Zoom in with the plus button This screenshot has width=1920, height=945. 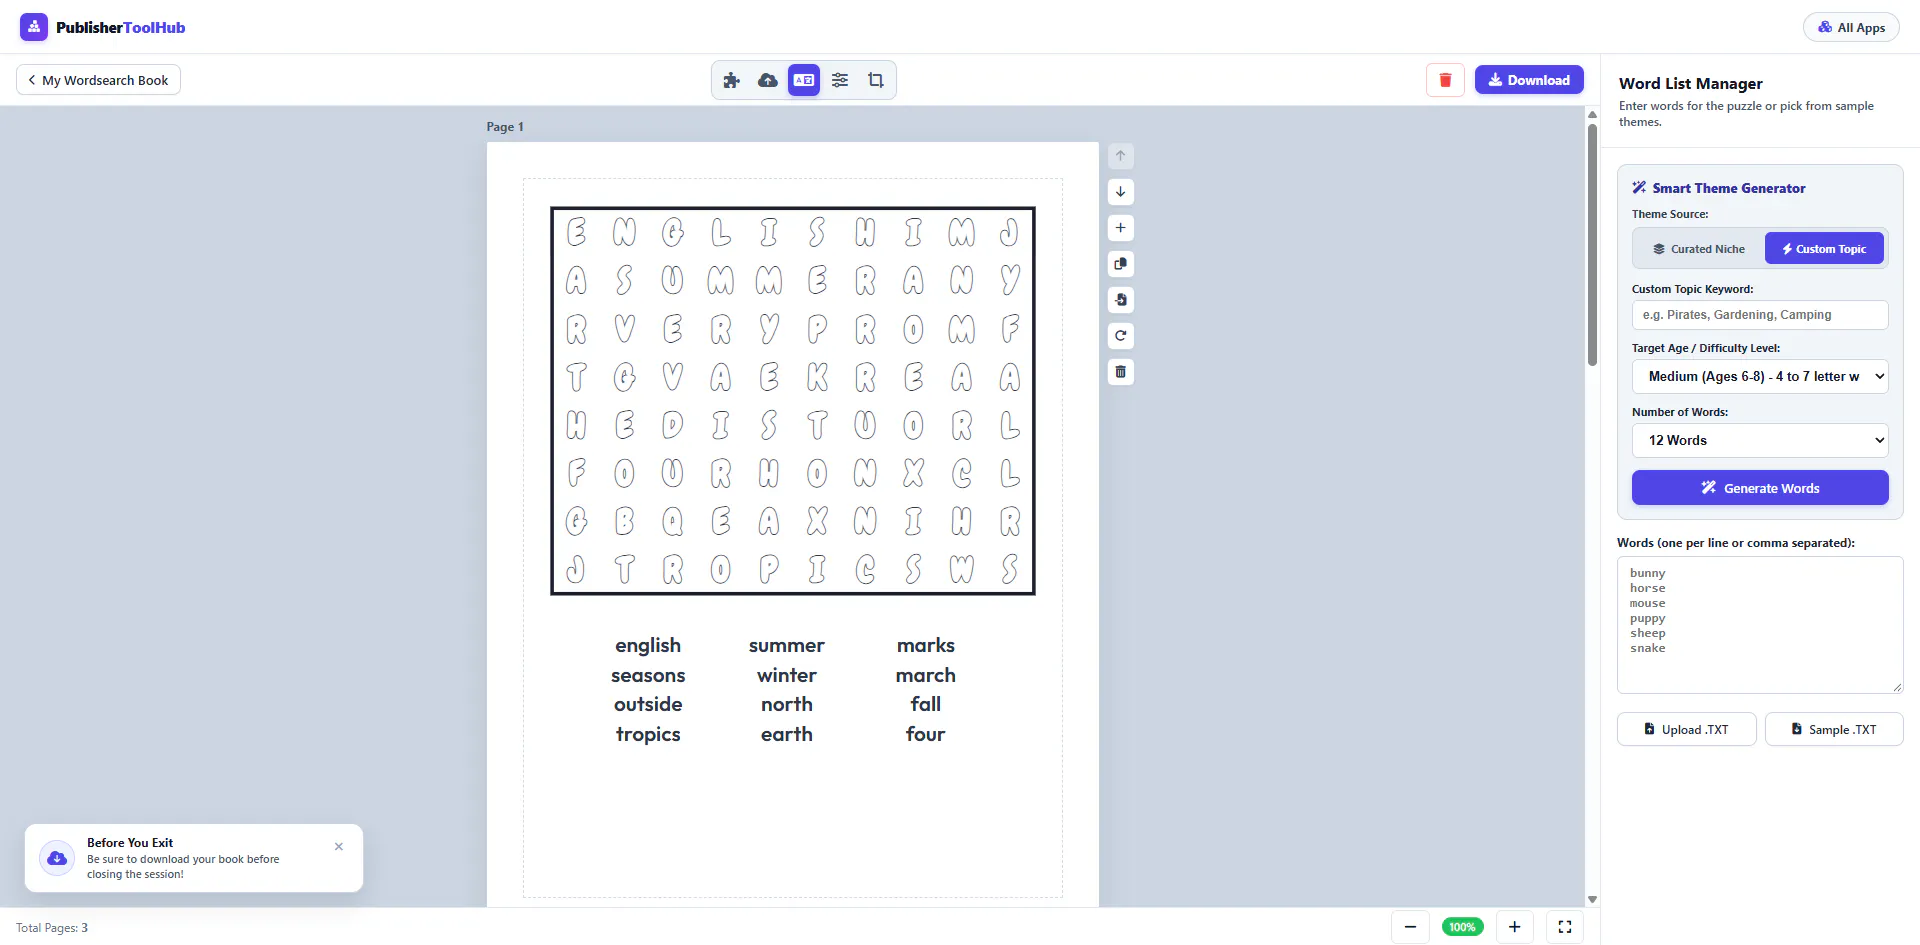point(1515,927)
